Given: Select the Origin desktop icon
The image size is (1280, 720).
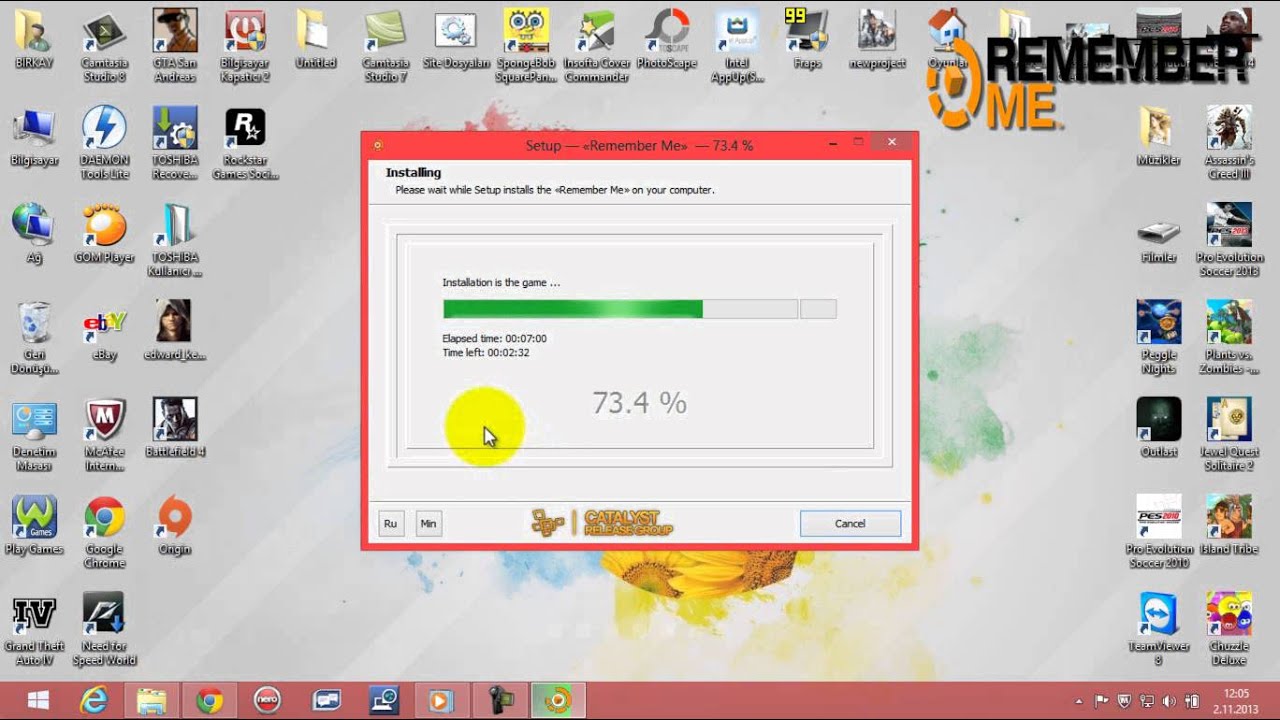Looking at the screenshot, I should (x=174, y=525).
